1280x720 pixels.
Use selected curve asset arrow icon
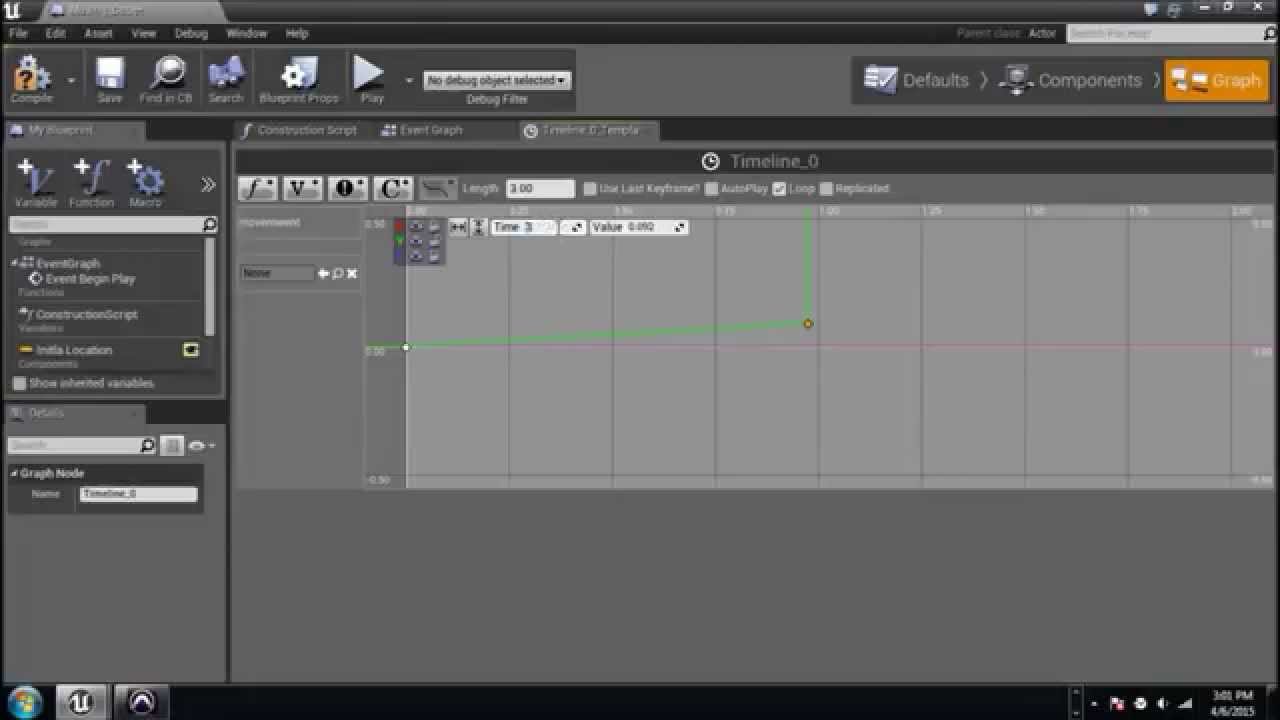(323, 273)
